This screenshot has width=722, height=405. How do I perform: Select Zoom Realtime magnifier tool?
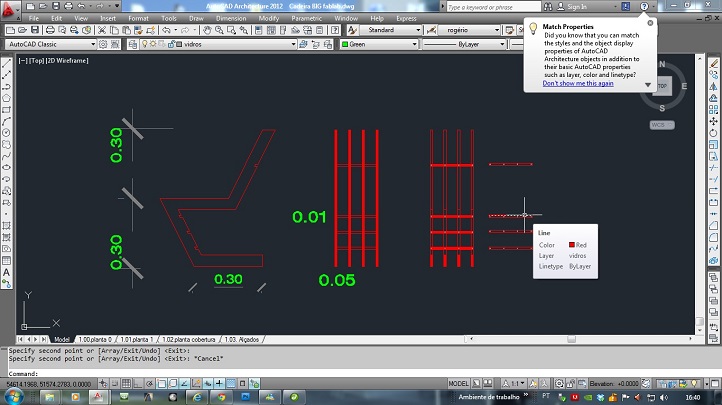tap(219, 30)
